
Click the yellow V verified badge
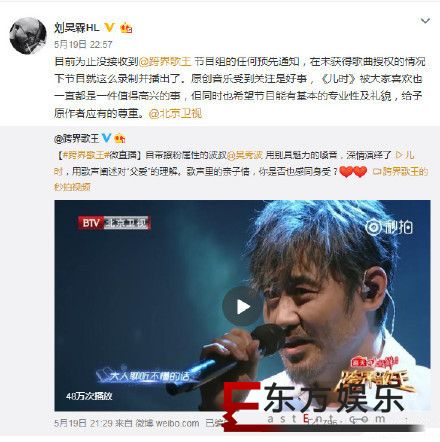click(110, 27)
